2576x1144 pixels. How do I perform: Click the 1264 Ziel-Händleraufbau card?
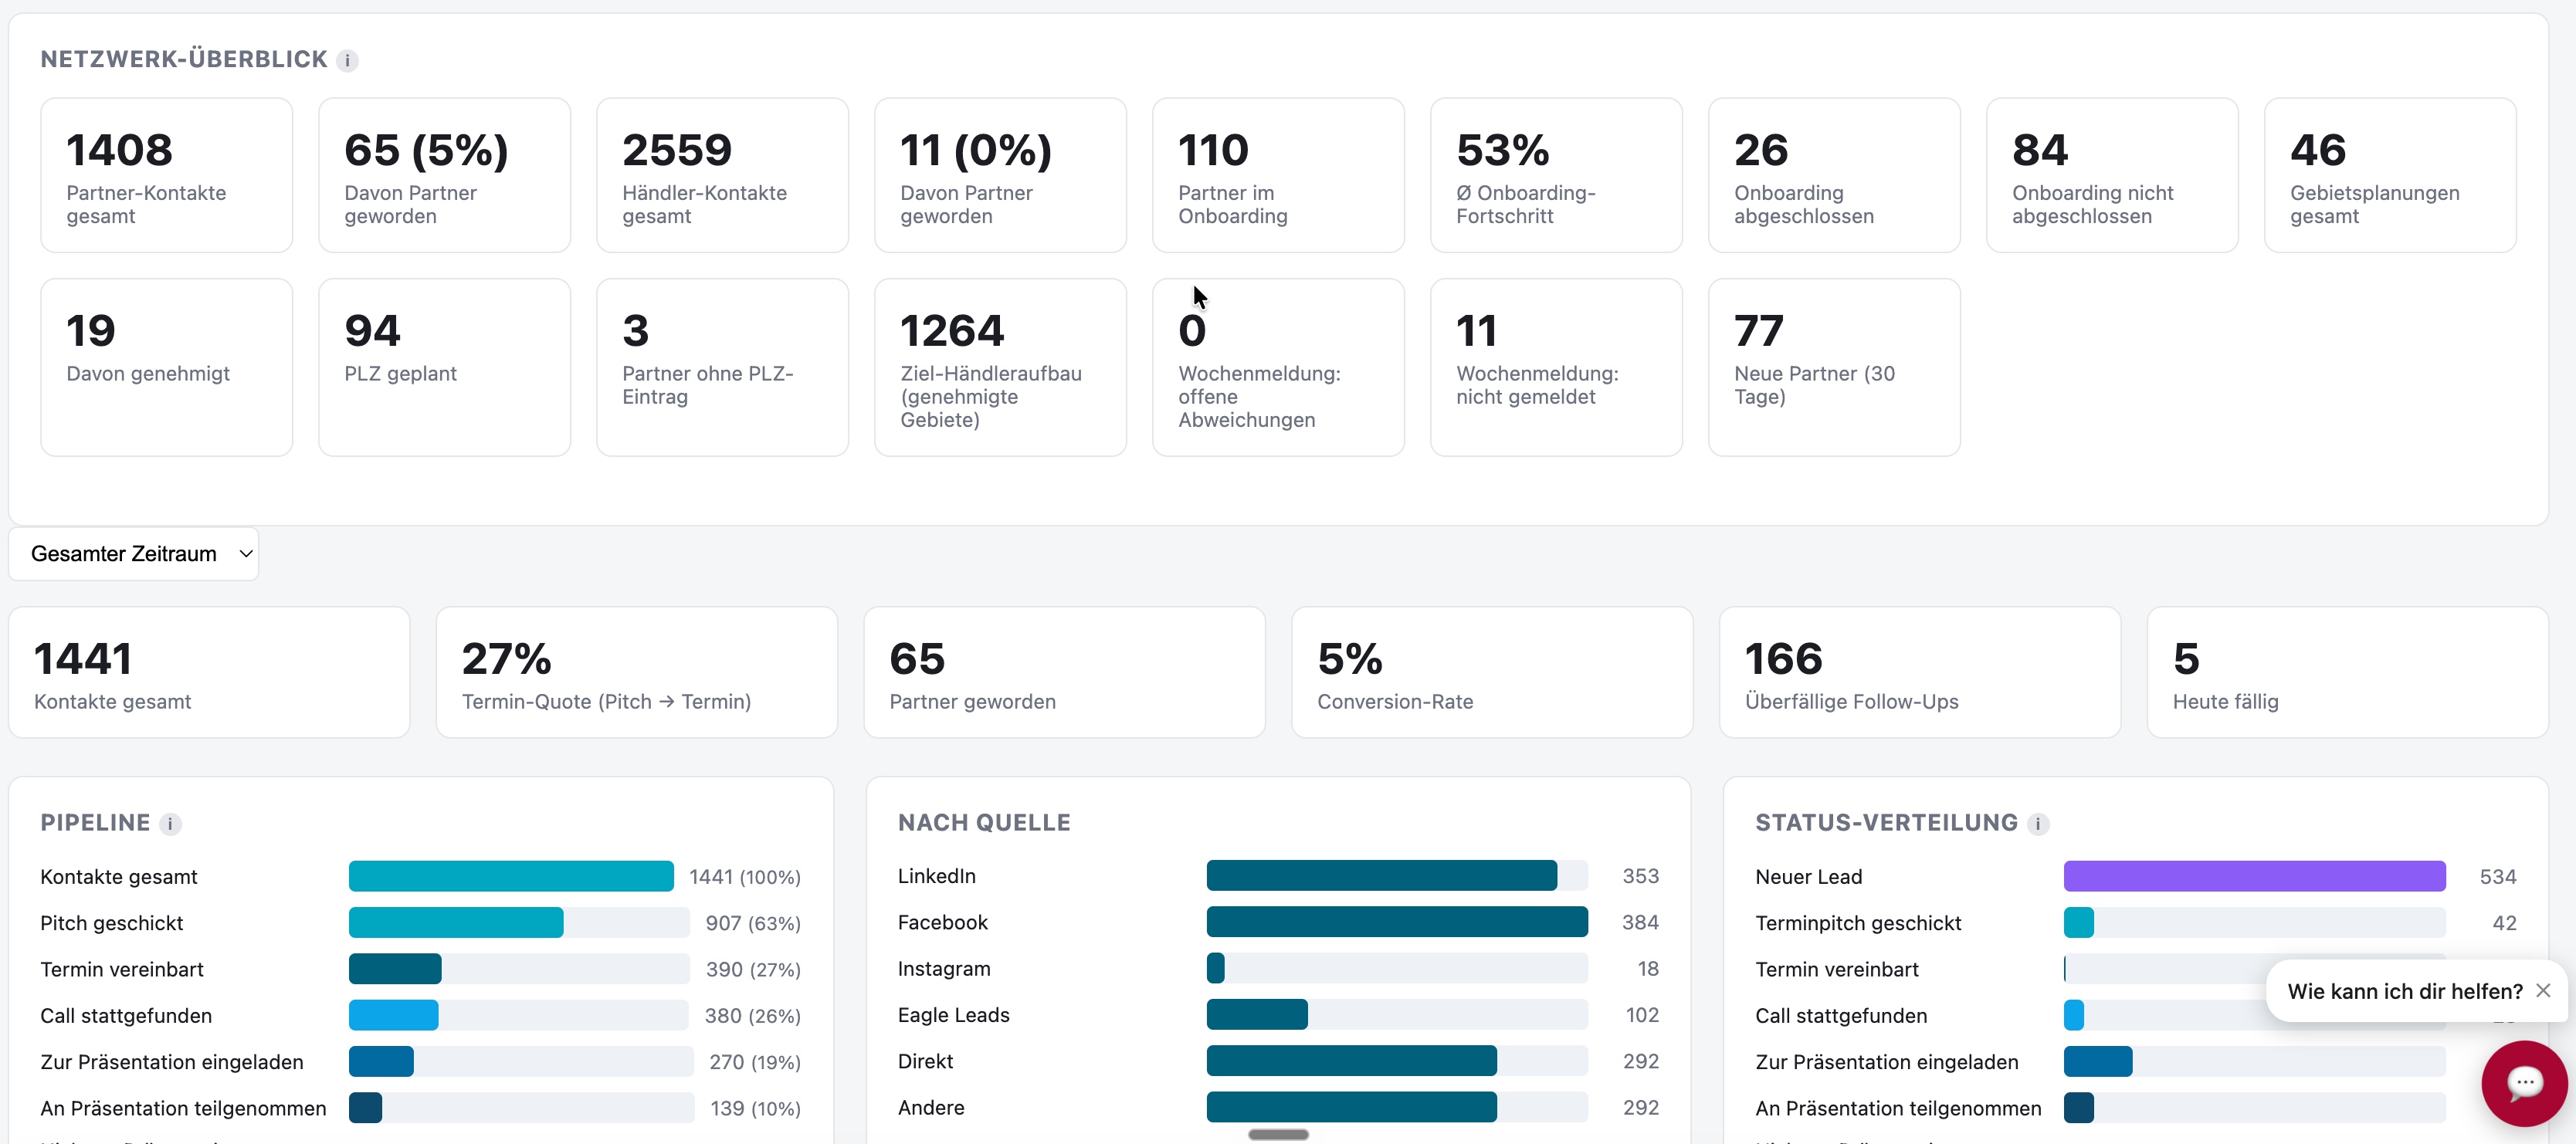[x=1000, y=367]
